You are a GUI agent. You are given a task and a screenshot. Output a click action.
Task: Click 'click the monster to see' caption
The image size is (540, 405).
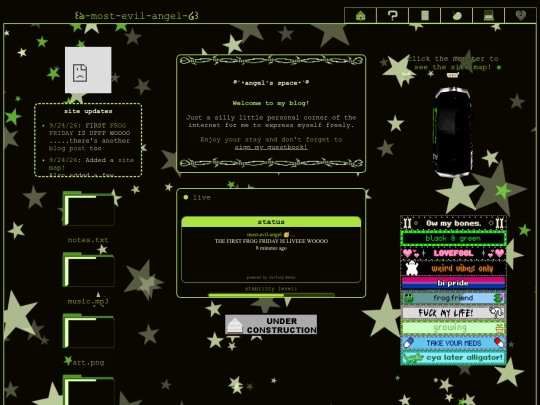point(453,63)
